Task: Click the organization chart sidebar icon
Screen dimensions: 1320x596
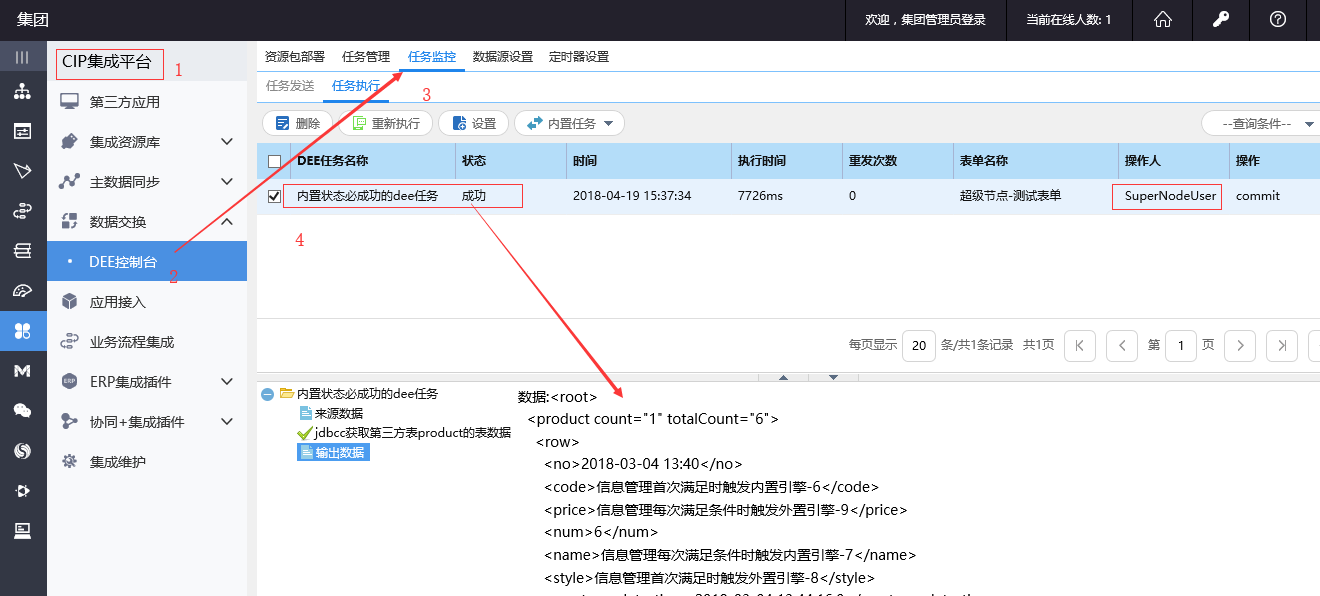Action: coord(22,93)
